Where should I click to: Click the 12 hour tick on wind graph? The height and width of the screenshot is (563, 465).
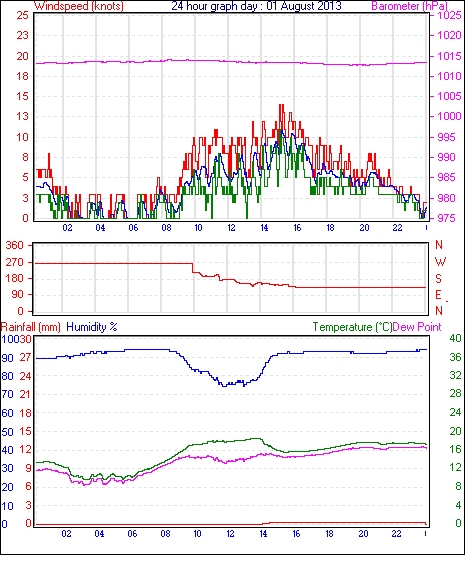tap(231, 228)
